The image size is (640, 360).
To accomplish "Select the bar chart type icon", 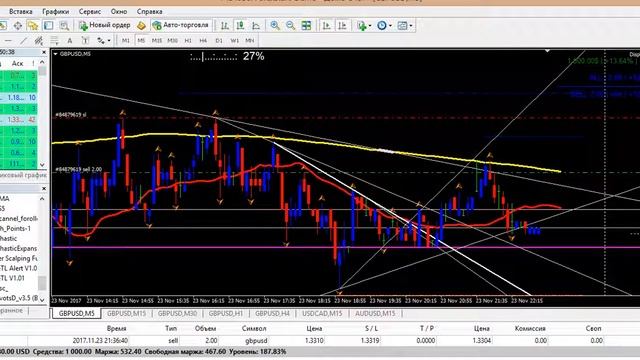I will click(x=225, y=25).
